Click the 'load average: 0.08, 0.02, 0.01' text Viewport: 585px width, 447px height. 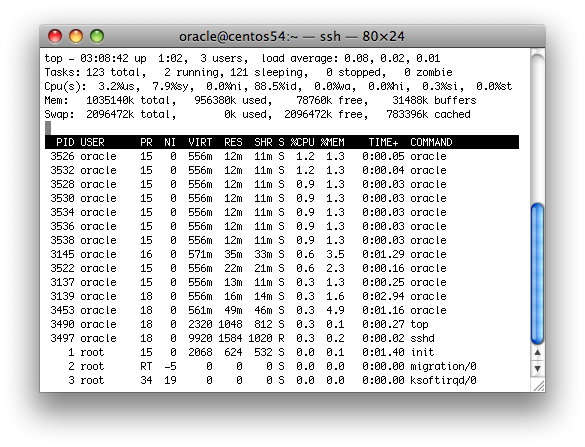point(350,59)
